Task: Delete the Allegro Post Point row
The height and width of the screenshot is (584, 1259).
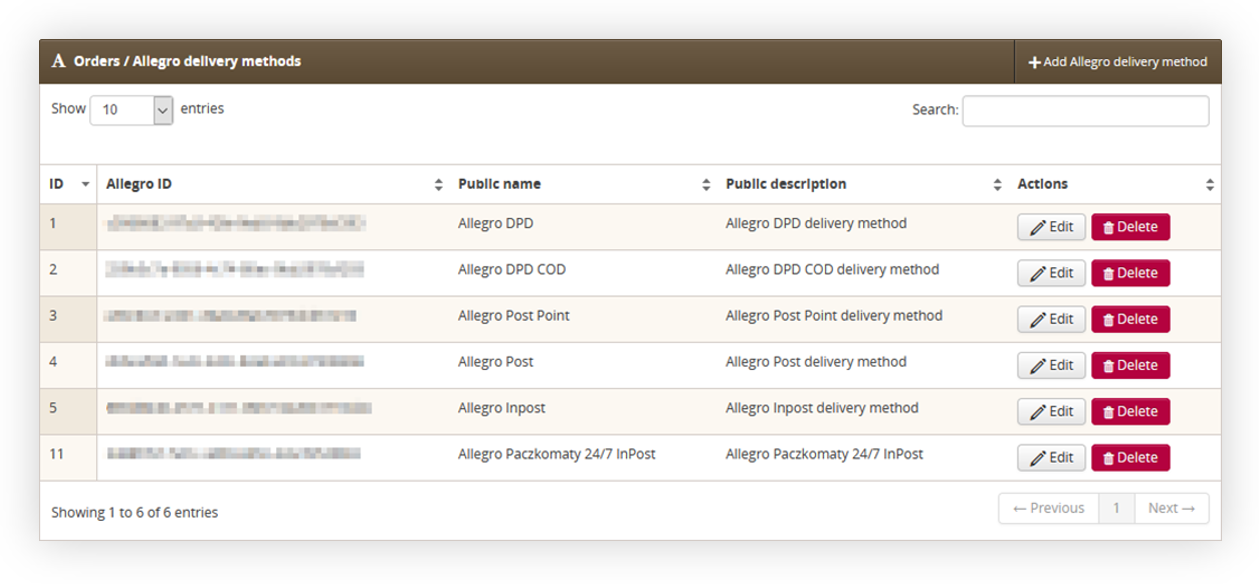Action: pos(1130,319)
